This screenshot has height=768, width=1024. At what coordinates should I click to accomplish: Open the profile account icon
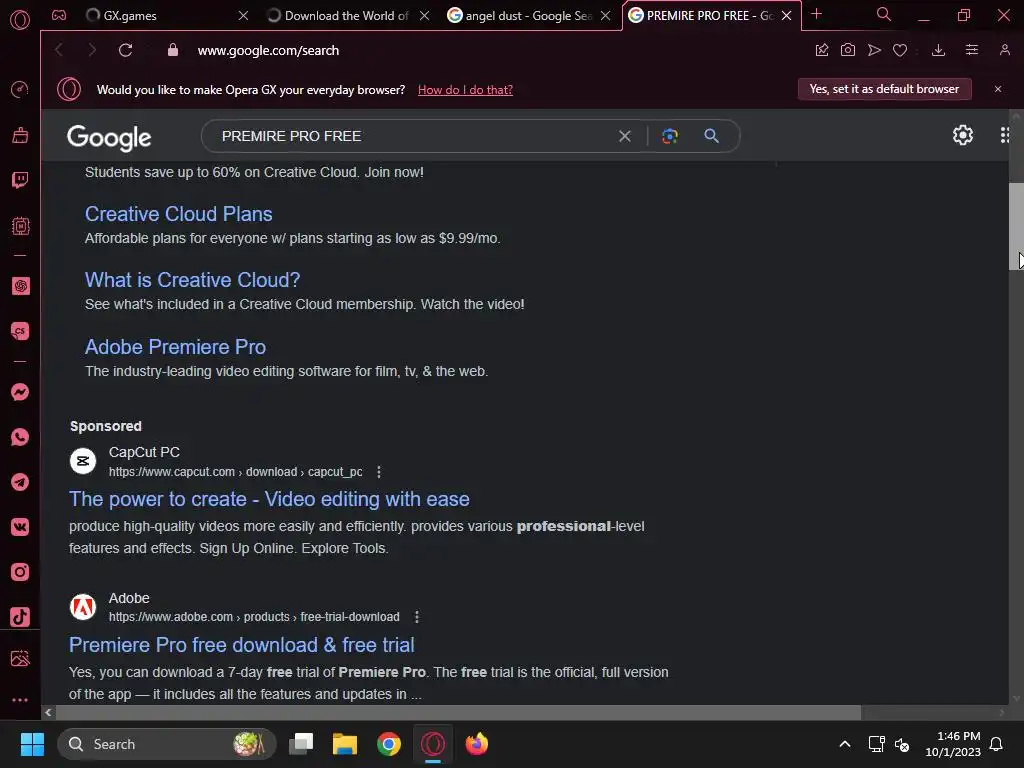[x=1004, y=50]
